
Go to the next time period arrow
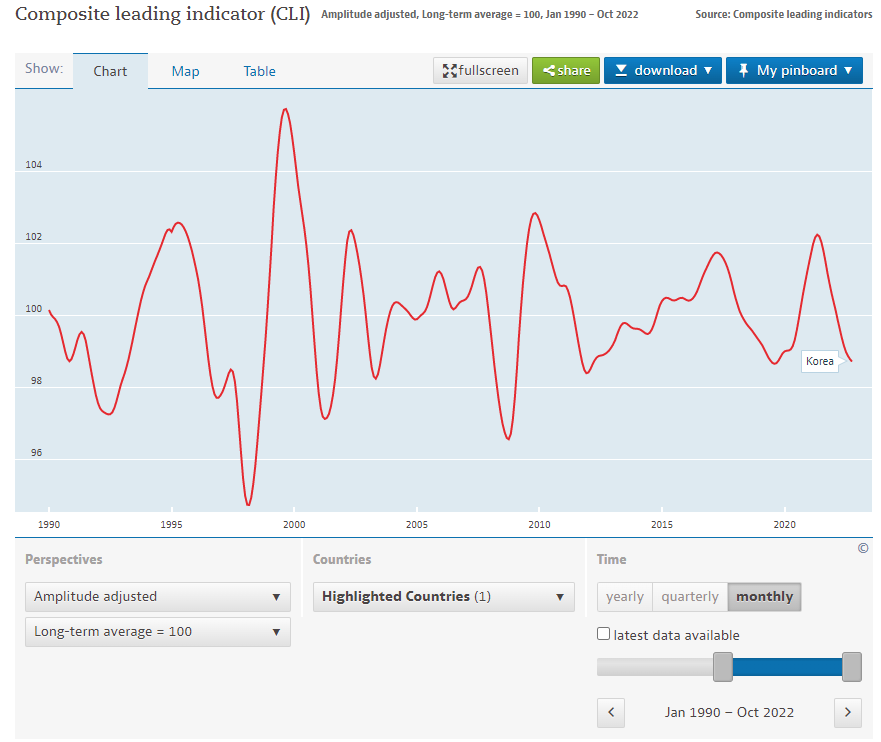pos(847,712)
